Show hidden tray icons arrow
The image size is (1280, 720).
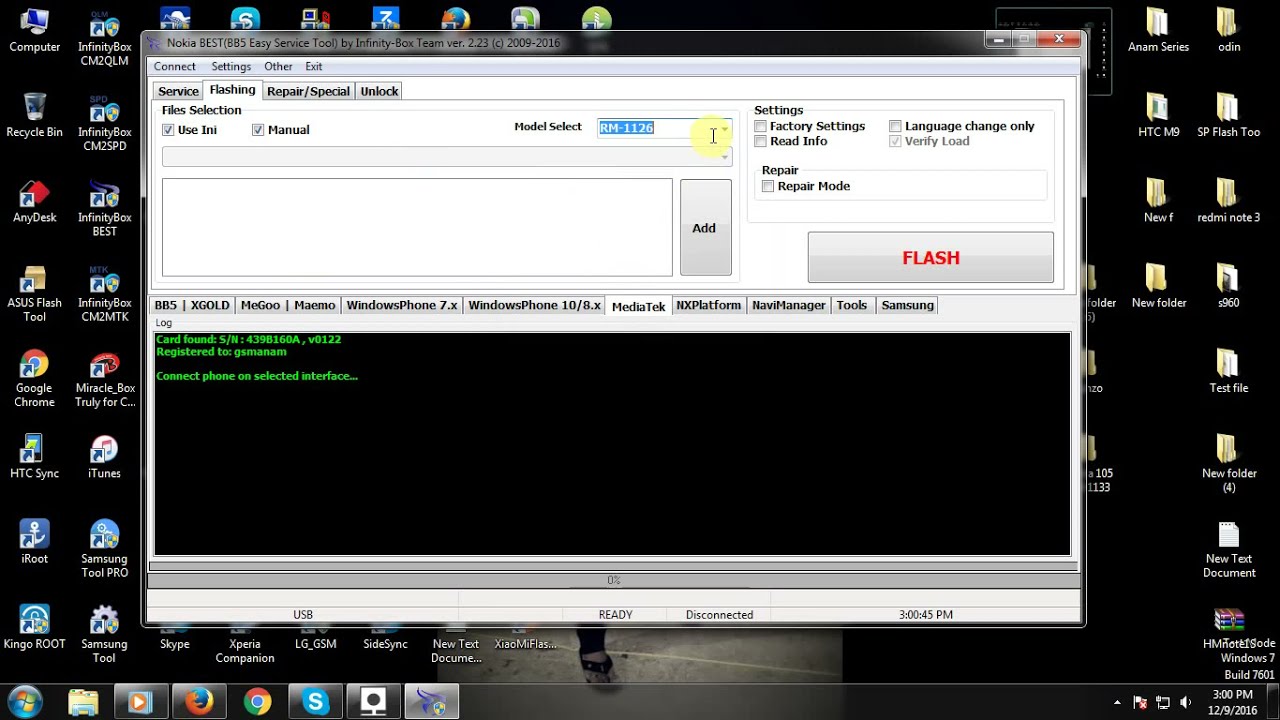tap(1117, 702)
